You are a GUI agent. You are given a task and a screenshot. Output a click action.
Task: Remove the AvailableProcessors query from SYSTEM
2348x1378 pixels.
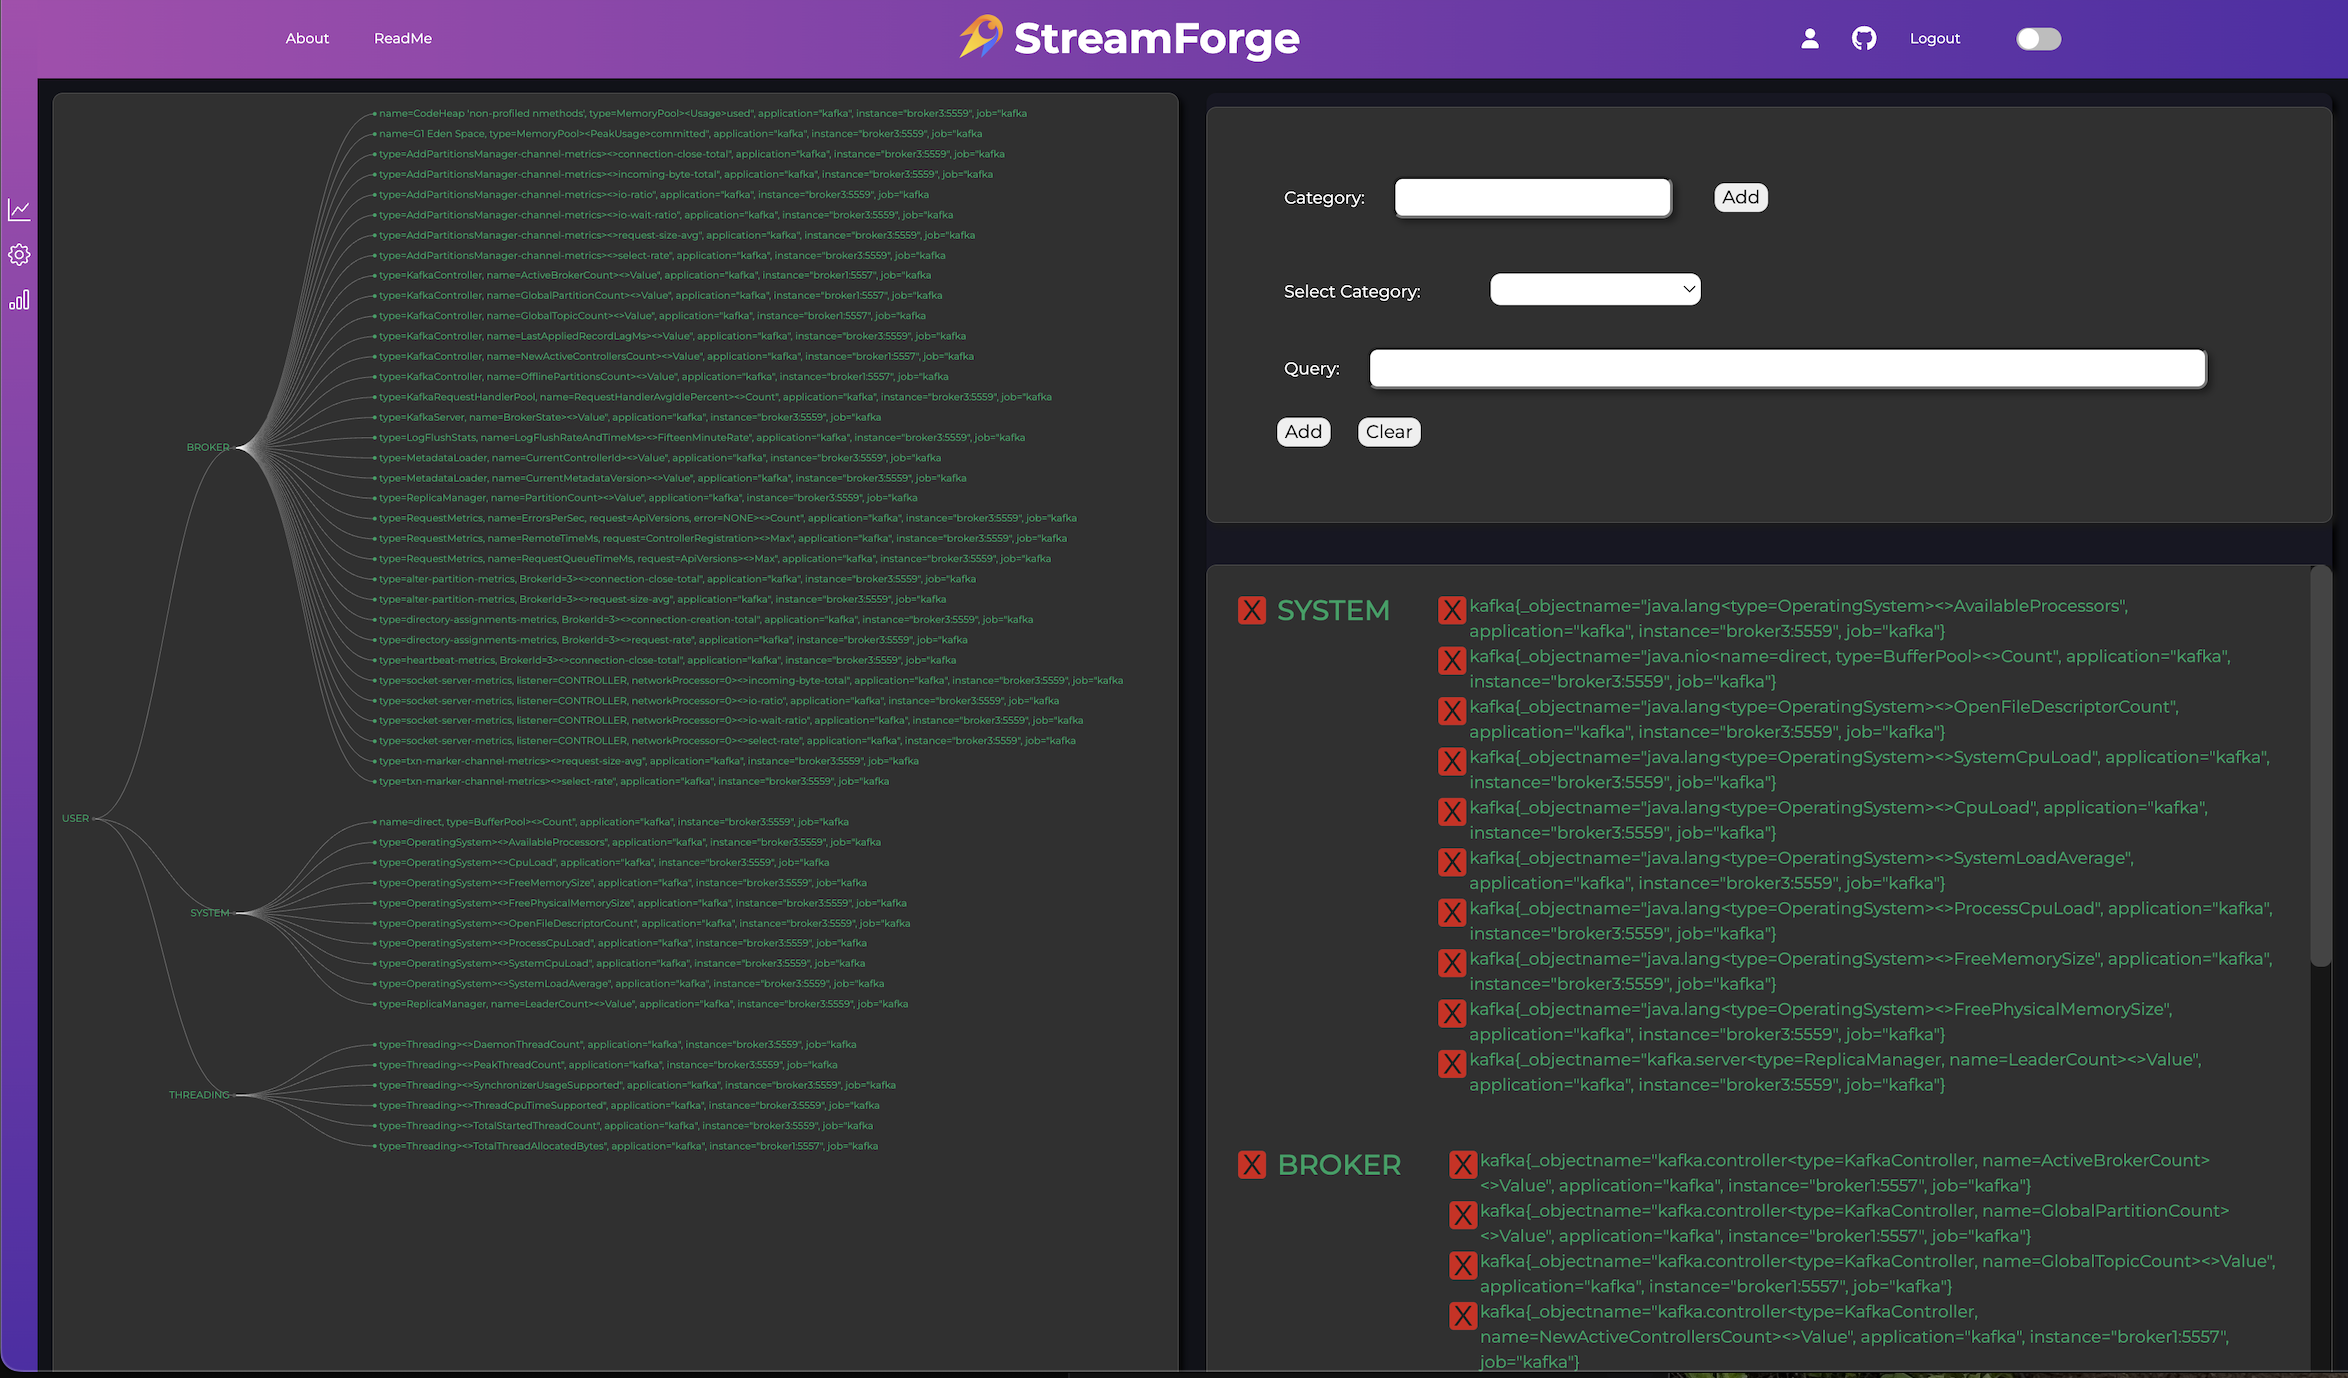[x=1452, y=610]
